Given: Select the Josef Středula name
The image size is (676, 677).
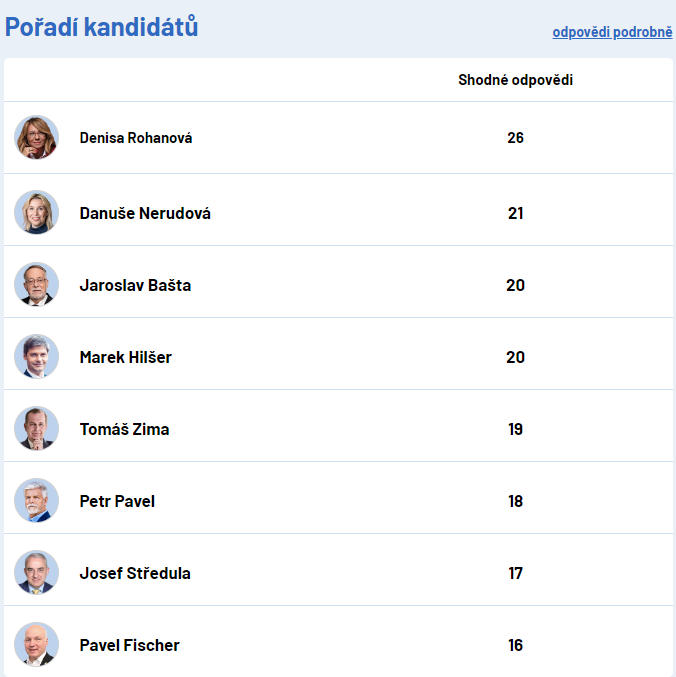Looking at the screenshot, I should (135, 573).
